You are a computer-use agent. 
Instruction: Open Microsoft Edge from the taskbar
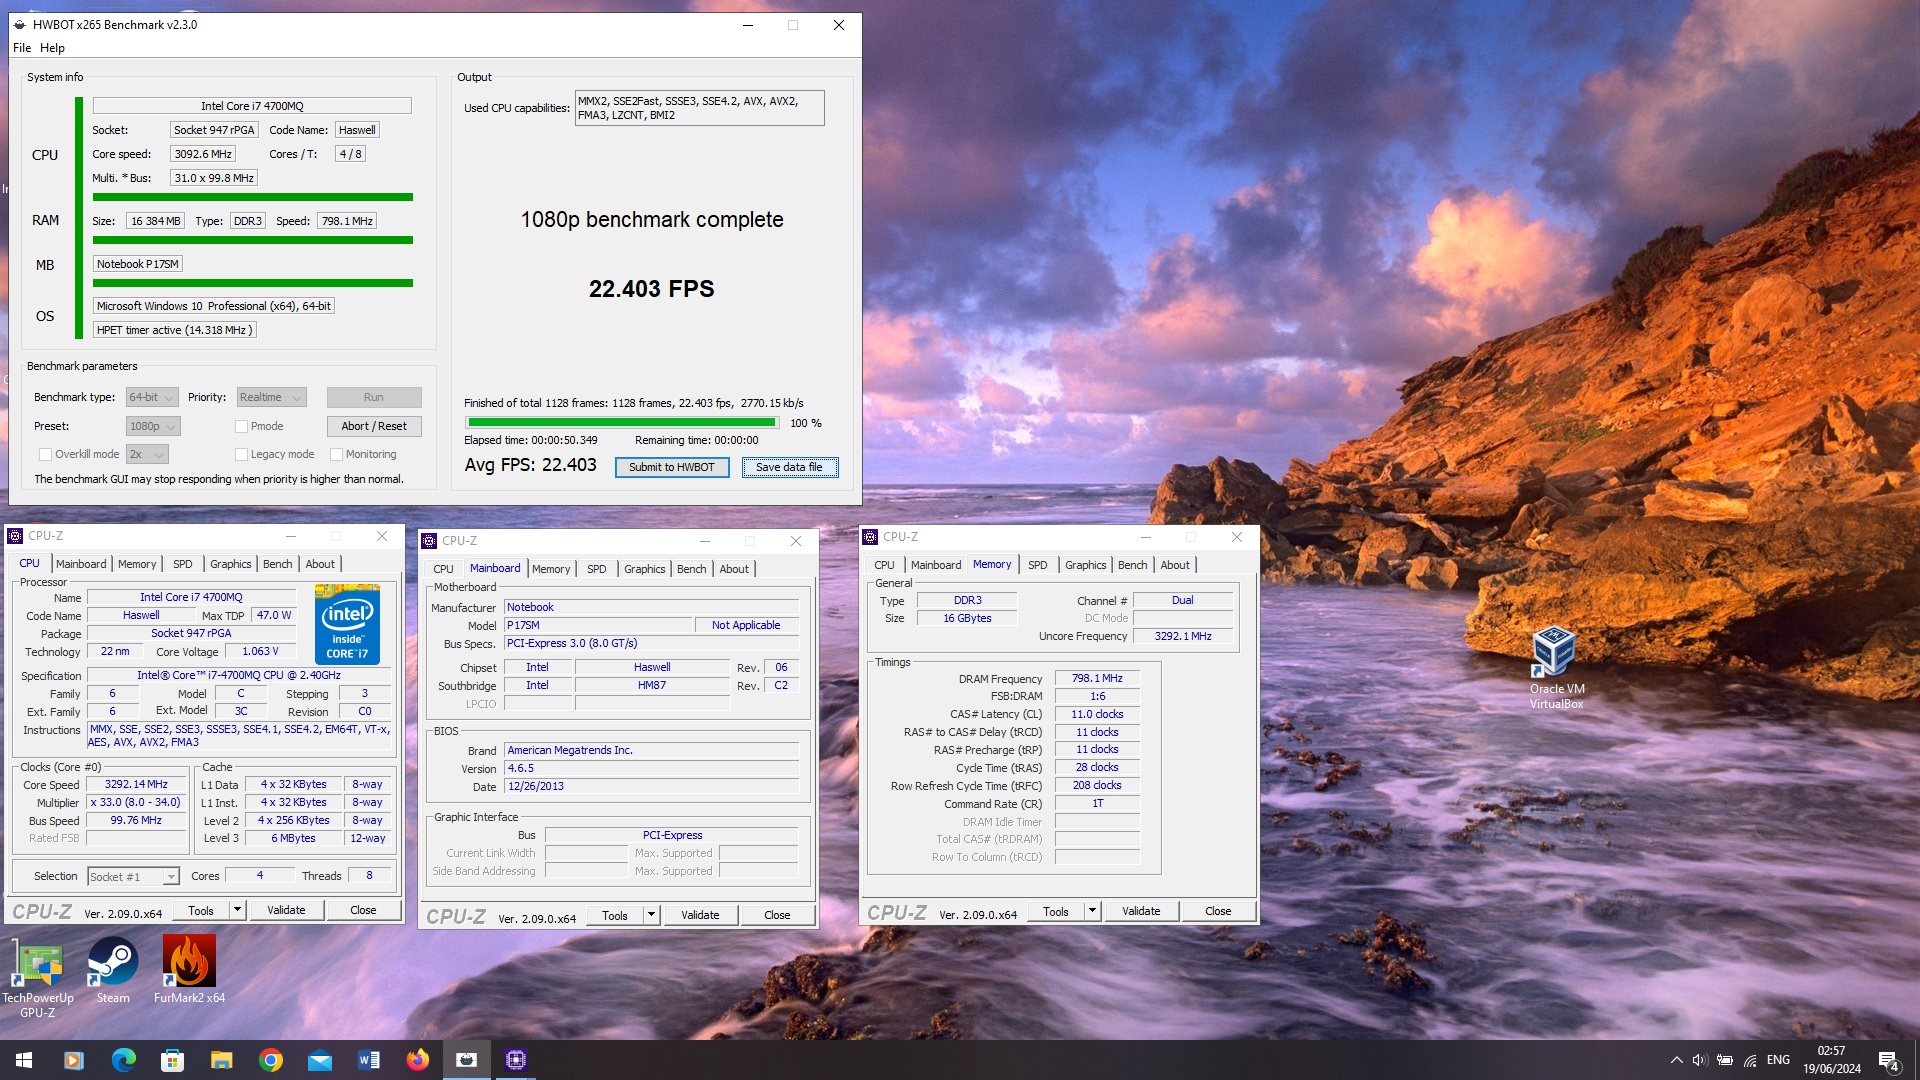tap(123, 1060)
